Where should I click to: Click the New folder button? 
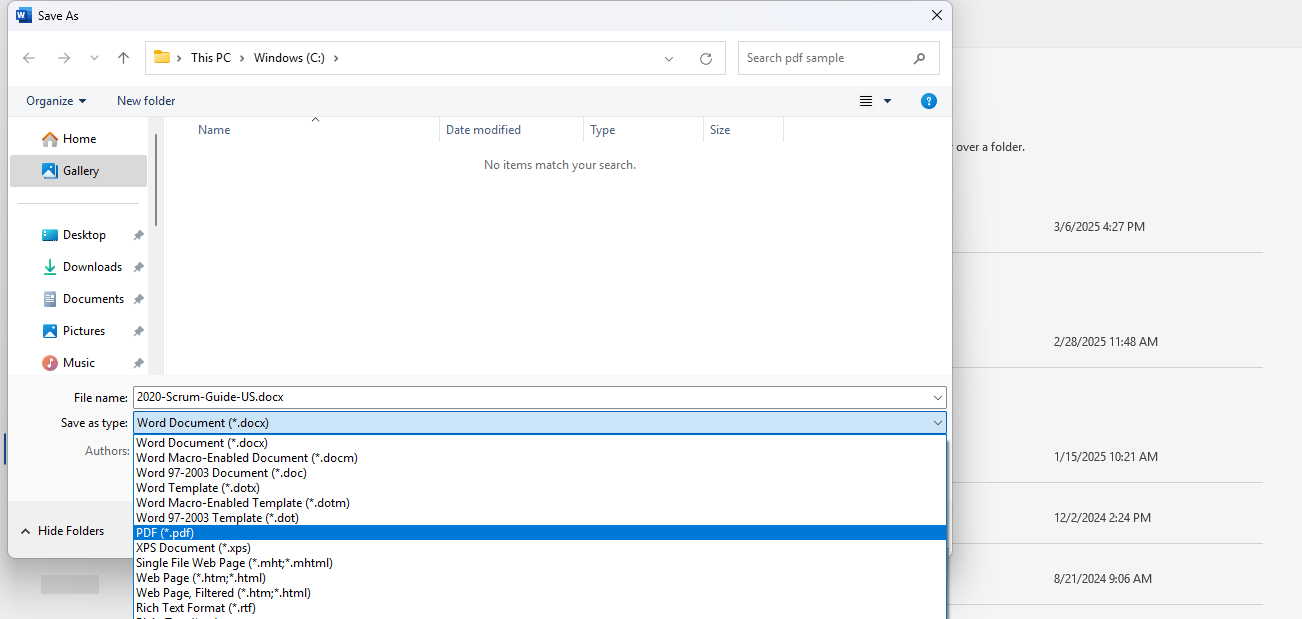point(145,100)
